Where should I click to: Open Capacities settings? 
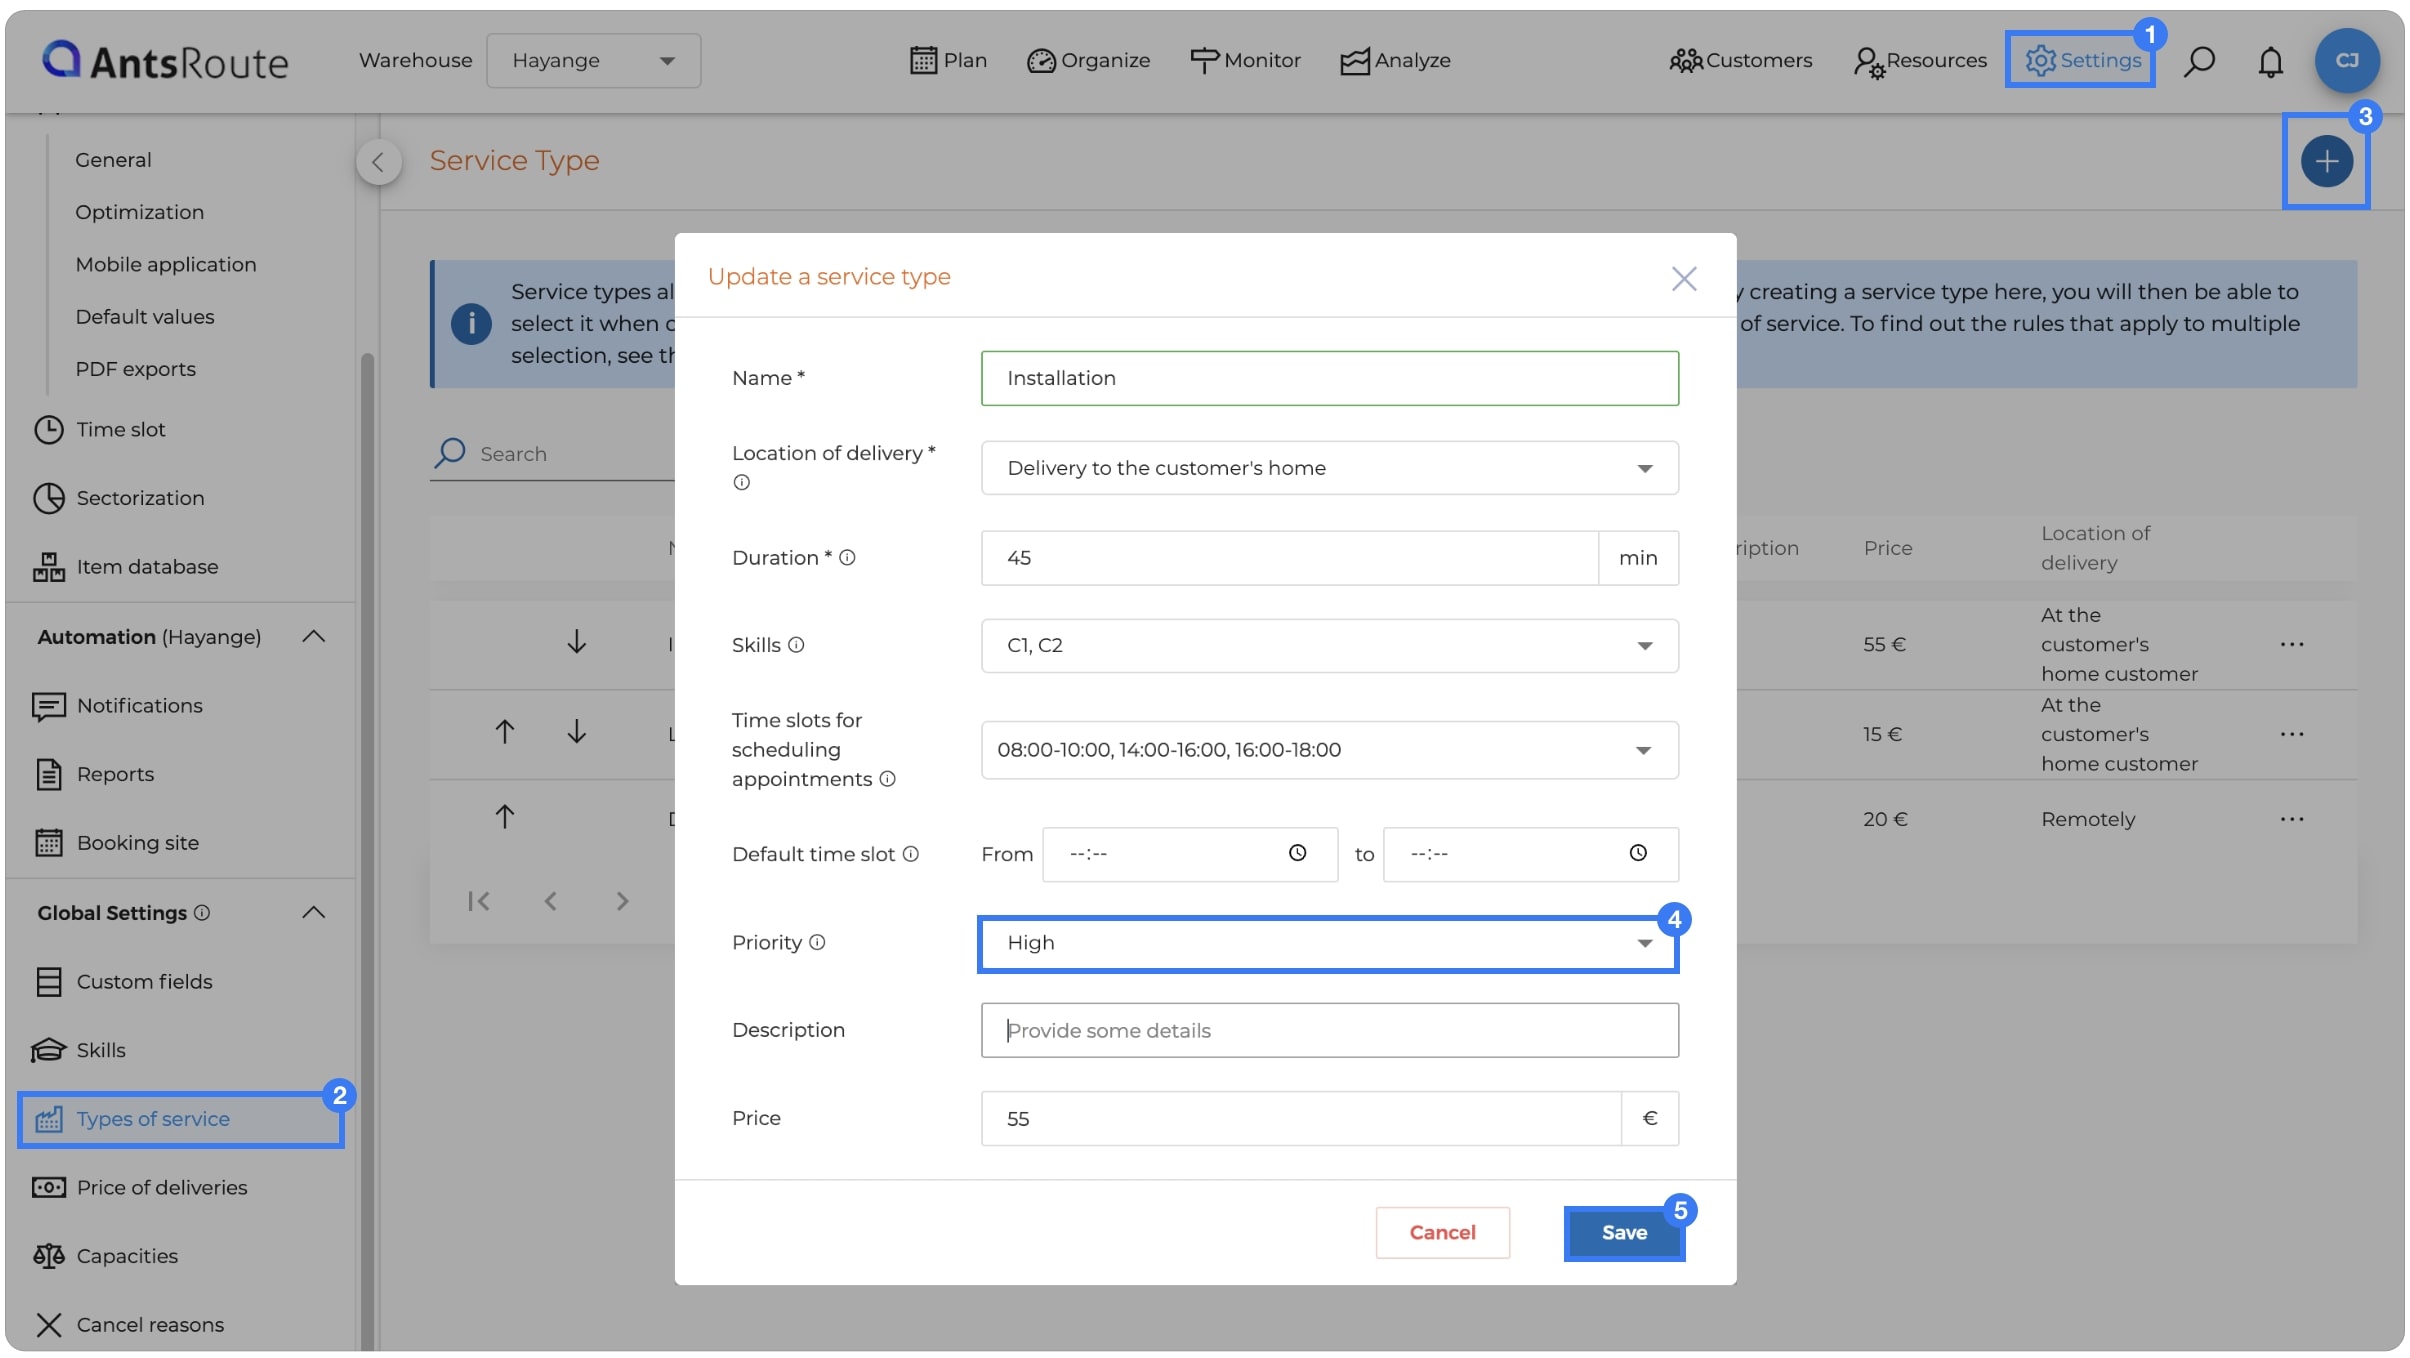[x=105, y=1256]
